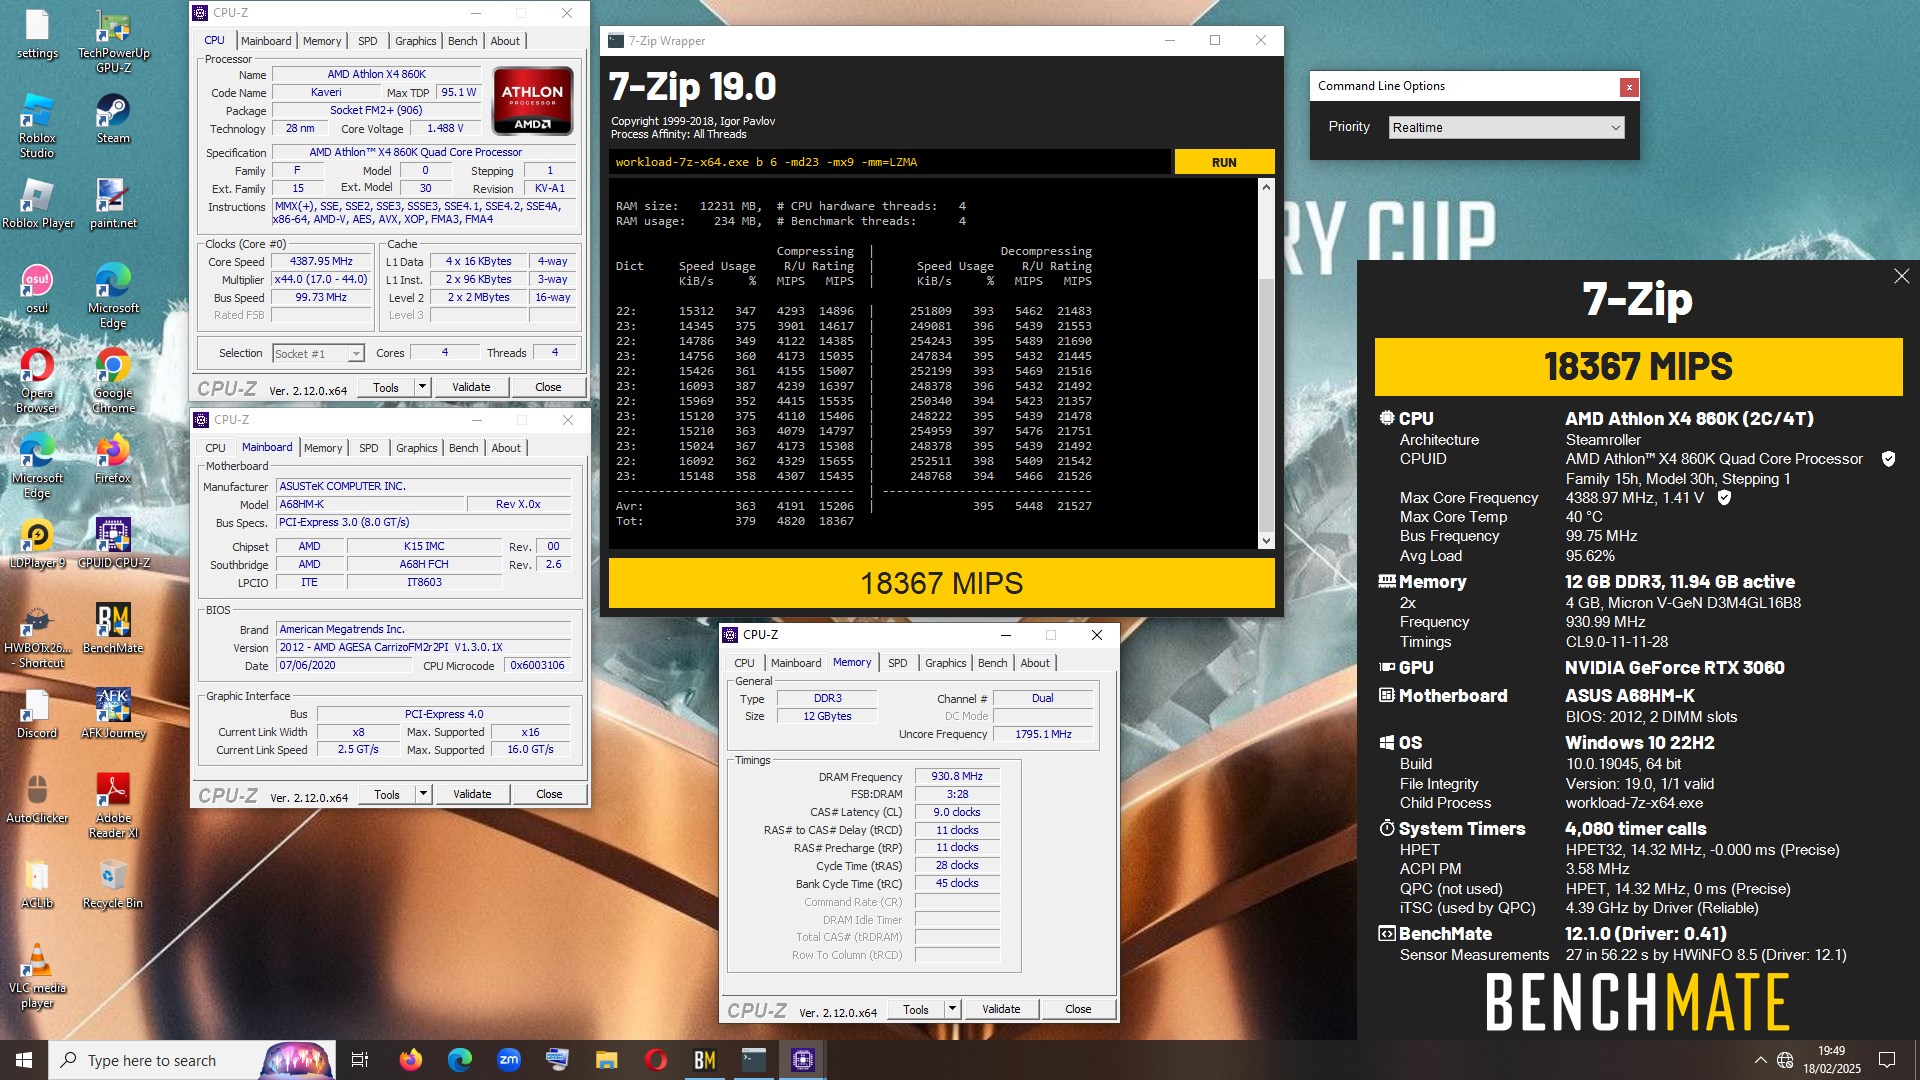The image size is (1920, 1080).
Task: Open the Firefox desktop shortcut
Action: 113,459
